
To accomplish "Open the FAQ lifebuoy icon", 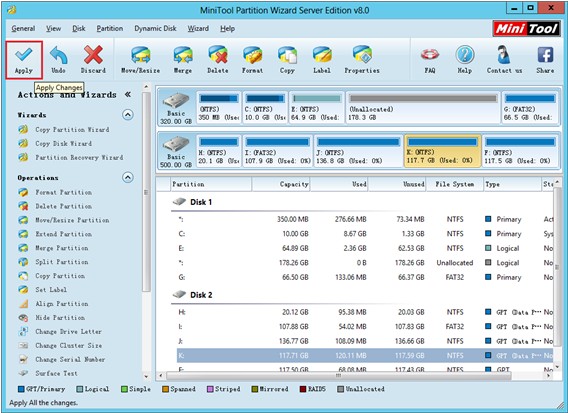I will pyautogui.click(x=430, y=55).
